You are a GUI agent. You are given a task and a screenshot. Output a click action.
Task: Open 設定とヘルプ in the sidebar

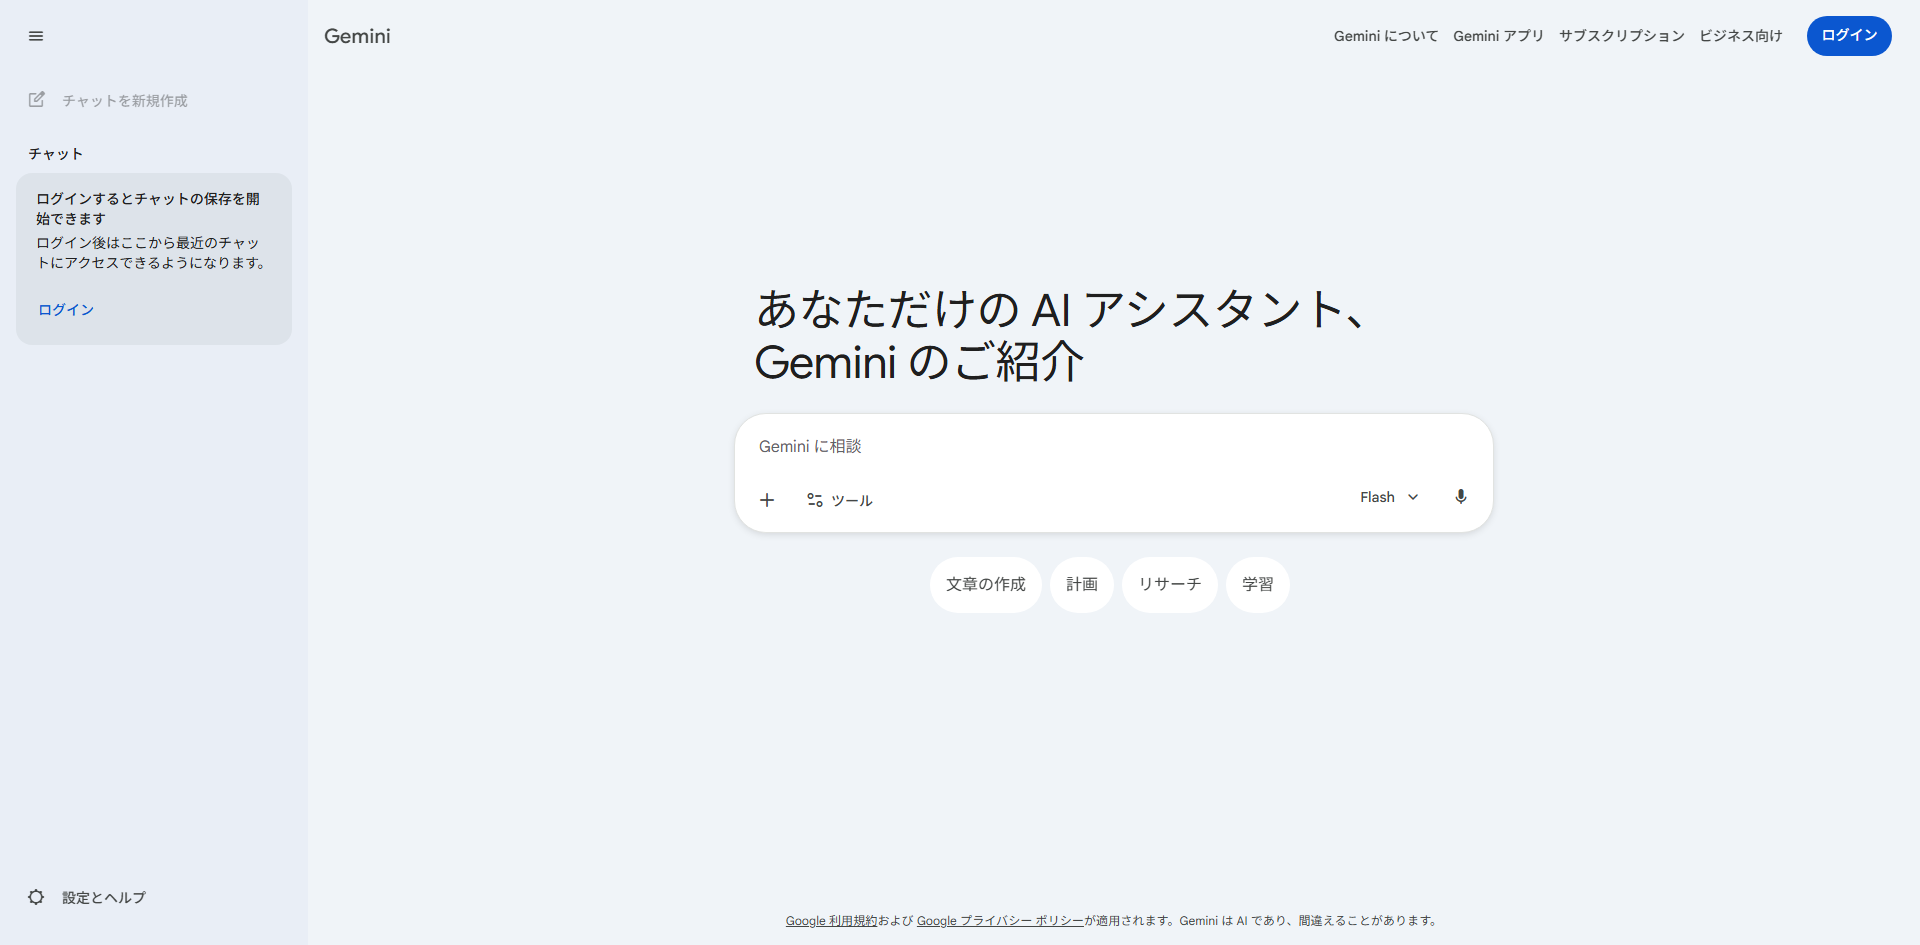pos(104,897)
